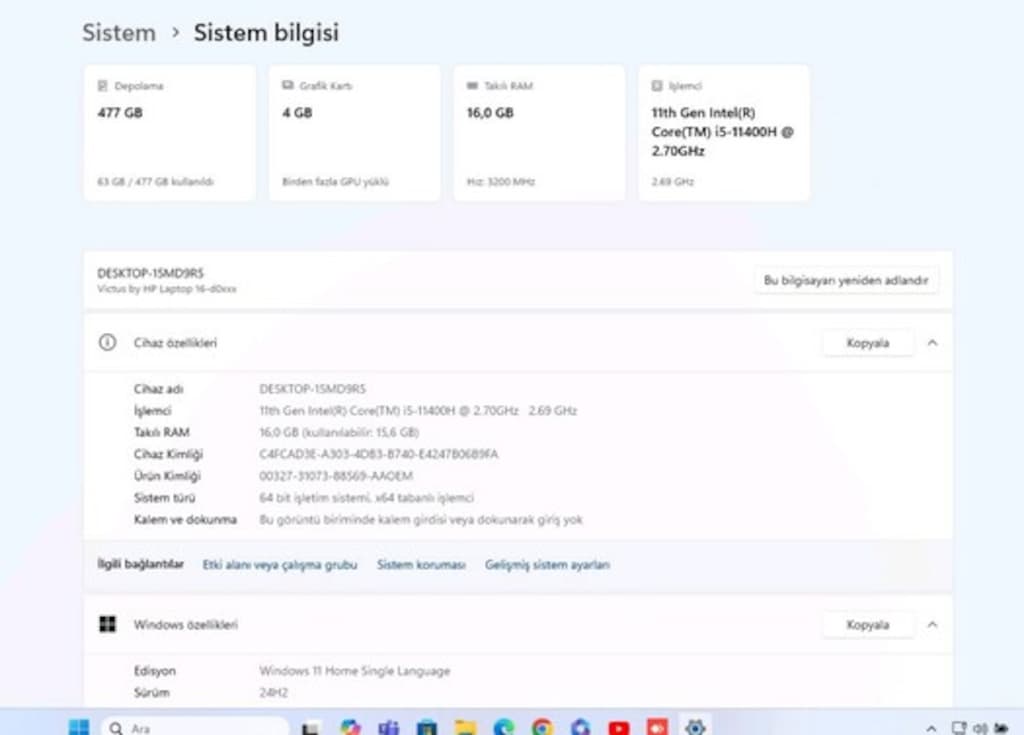Click the Windows logo beside Windows özellikleri

tap(107, 624)
